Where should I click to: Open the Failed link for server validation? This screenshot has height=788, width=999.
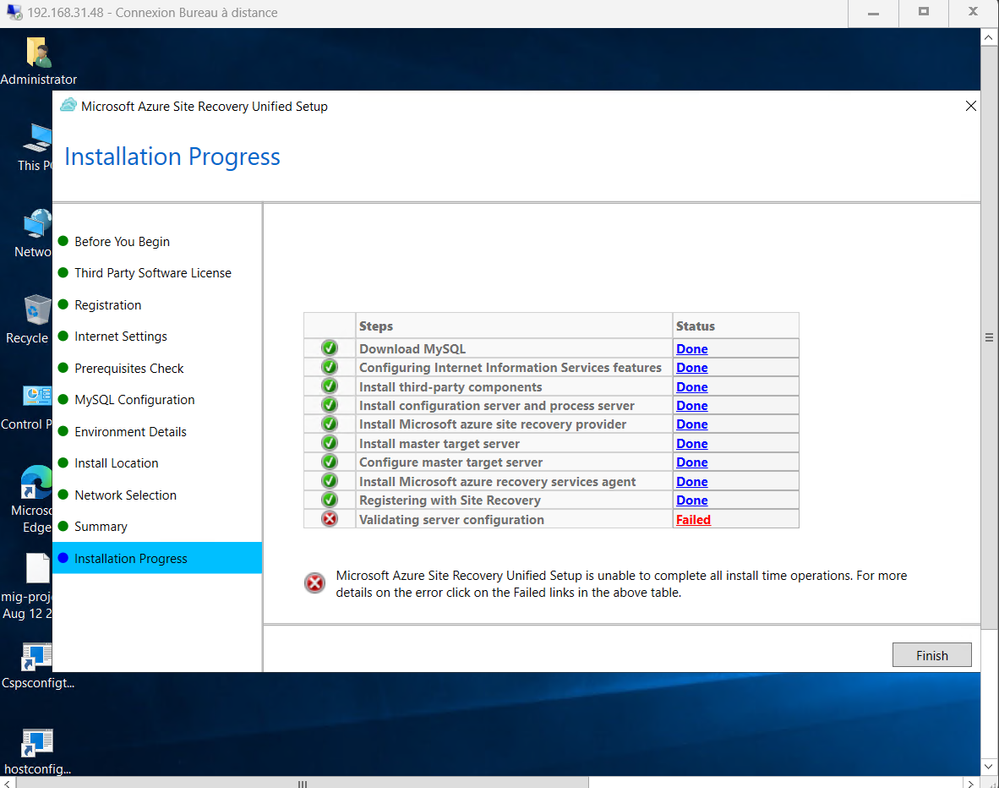(693, 520)
